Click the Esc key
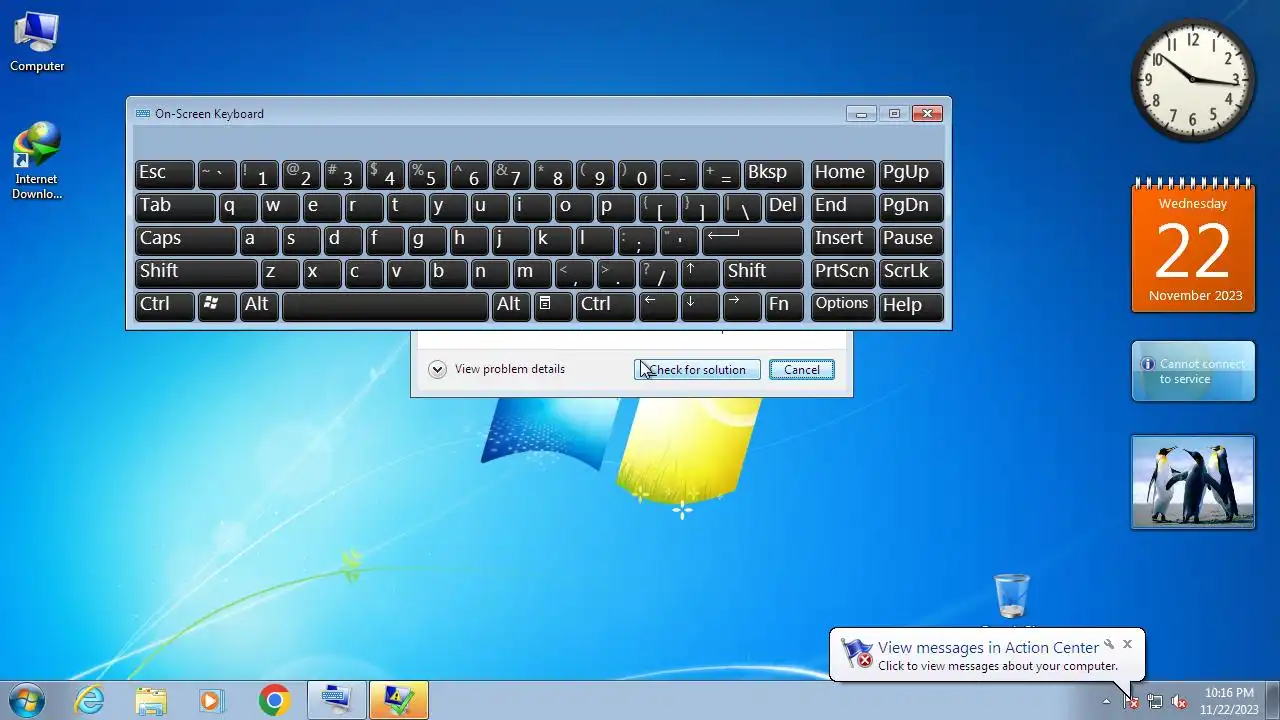This screenshot has width=1280, height=720. tap(164, 173)
